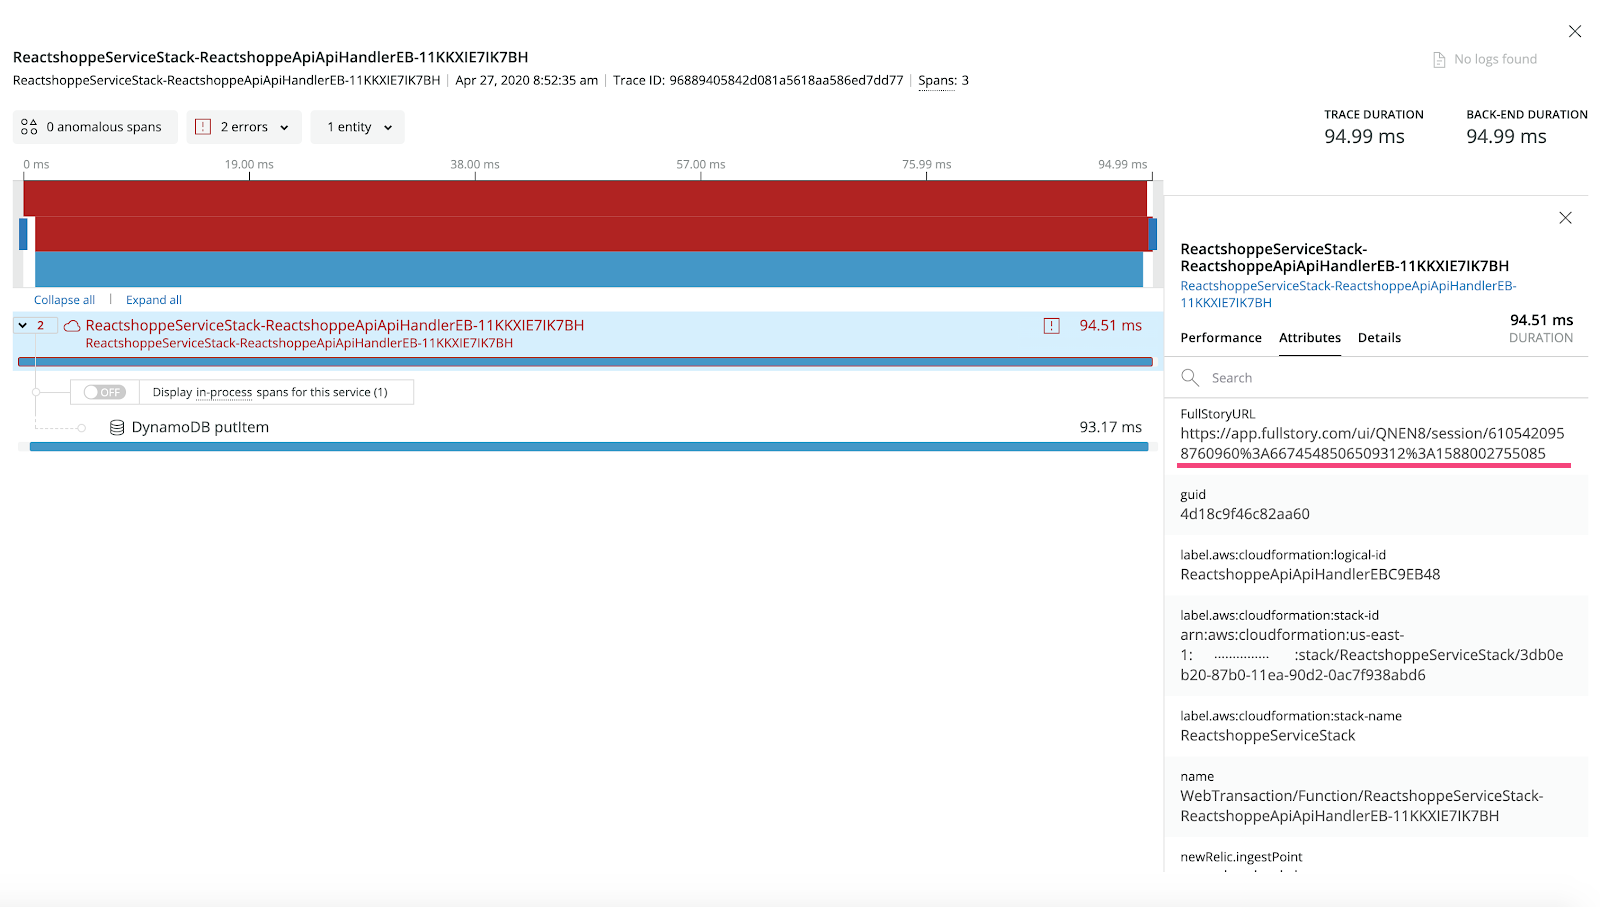Click the Collapse all link
Screen dimensions: 1600x907
coord(64,300)
